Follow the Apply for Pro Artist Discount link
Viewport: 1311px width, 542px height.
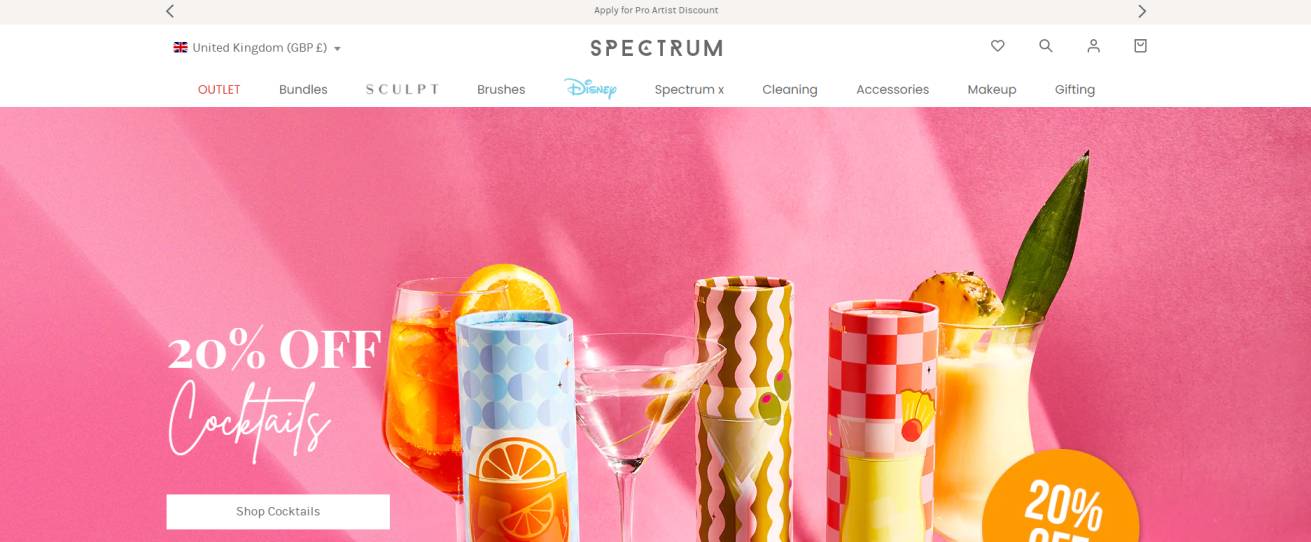pyautogui.click(x=656, y=10)
